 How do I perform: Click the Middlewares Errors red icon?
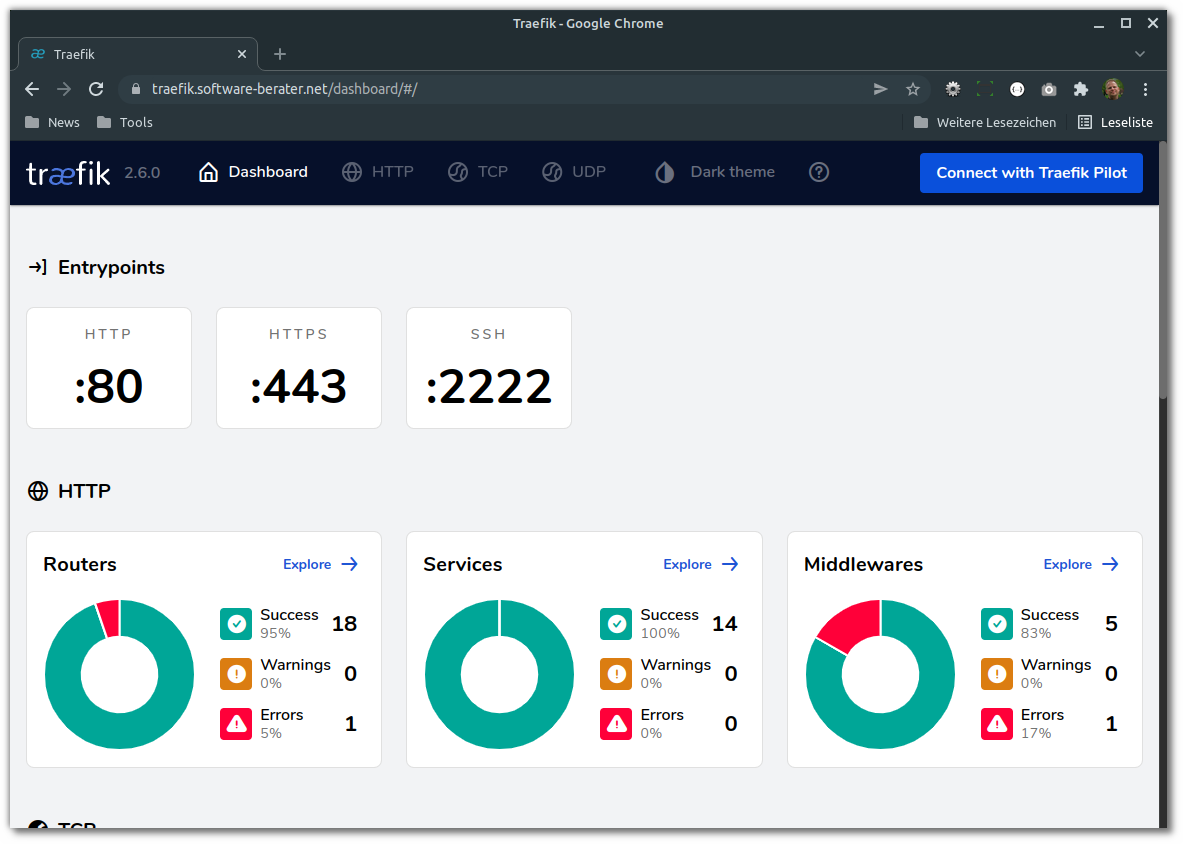(997, 724)
